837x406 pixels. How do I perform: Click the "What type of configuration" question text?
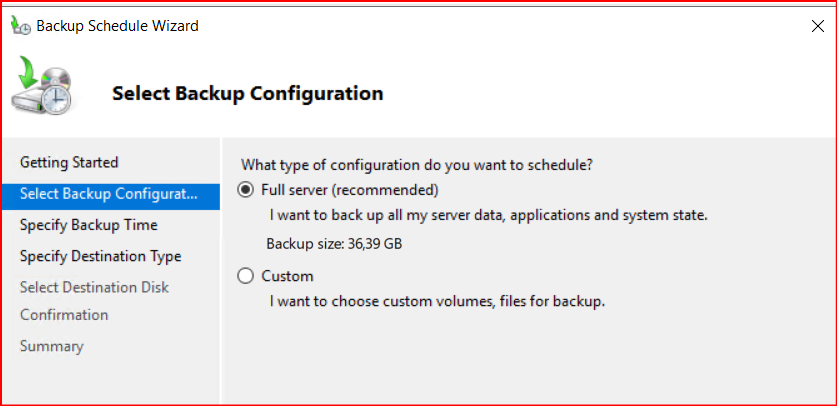425,164
